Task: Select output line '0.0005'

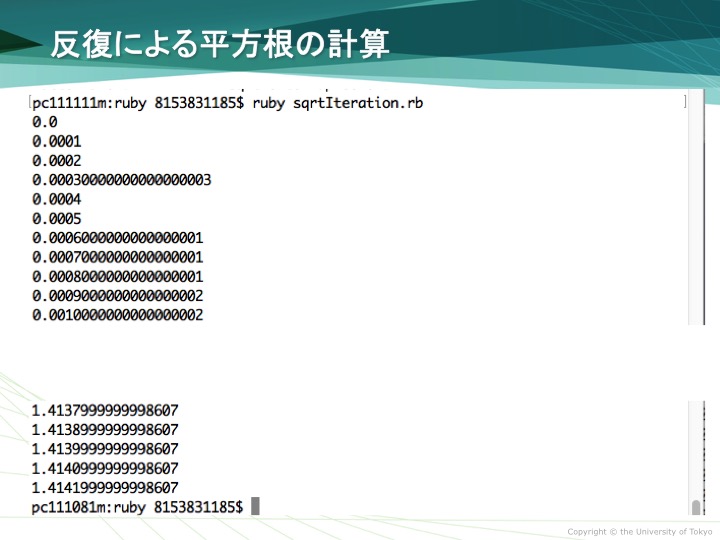Action: [56, 219]
